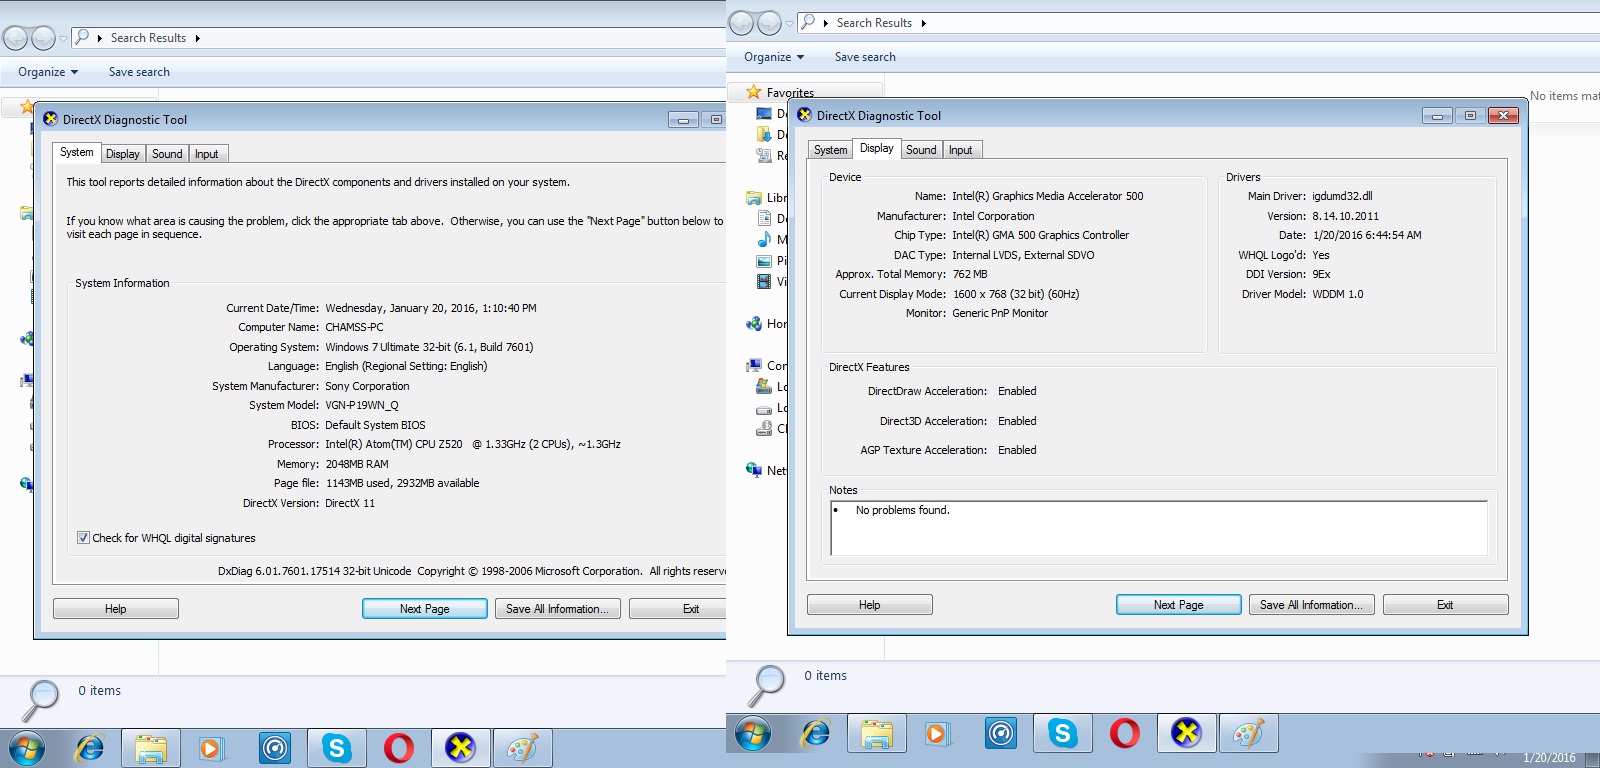
Task: Open recent pages dropdown in the right Explorer window
Action: (x=789, y=23)
